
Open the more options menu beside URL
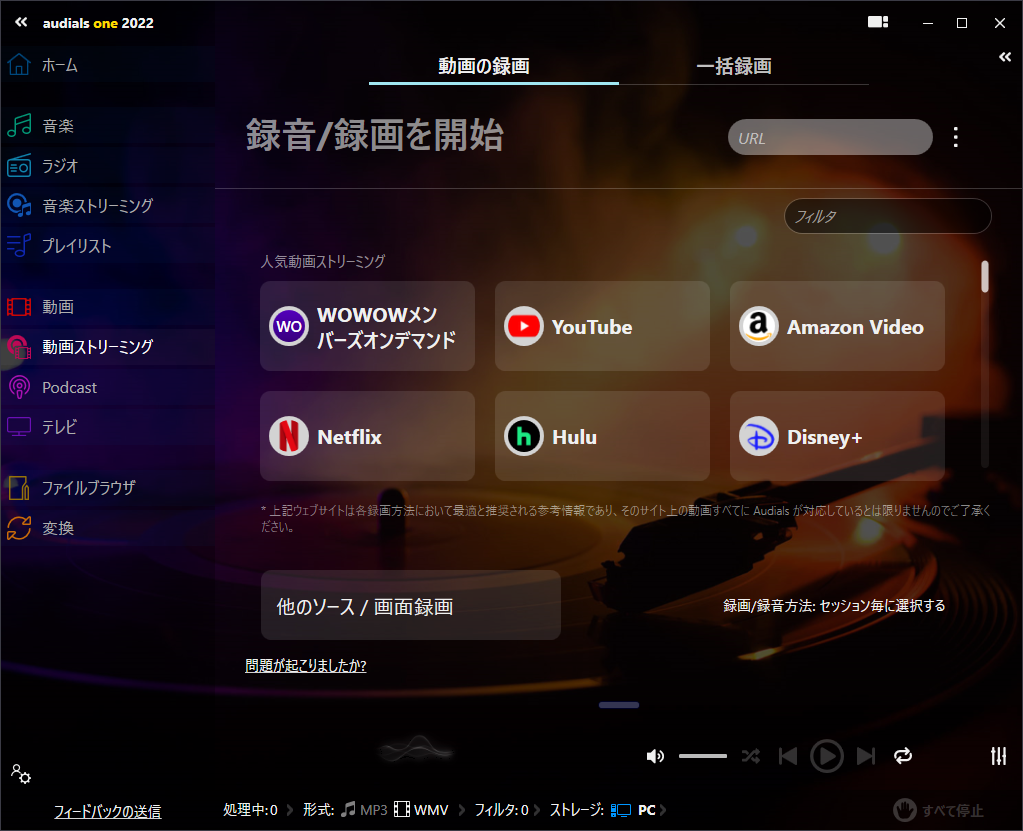tap(956, 137)
